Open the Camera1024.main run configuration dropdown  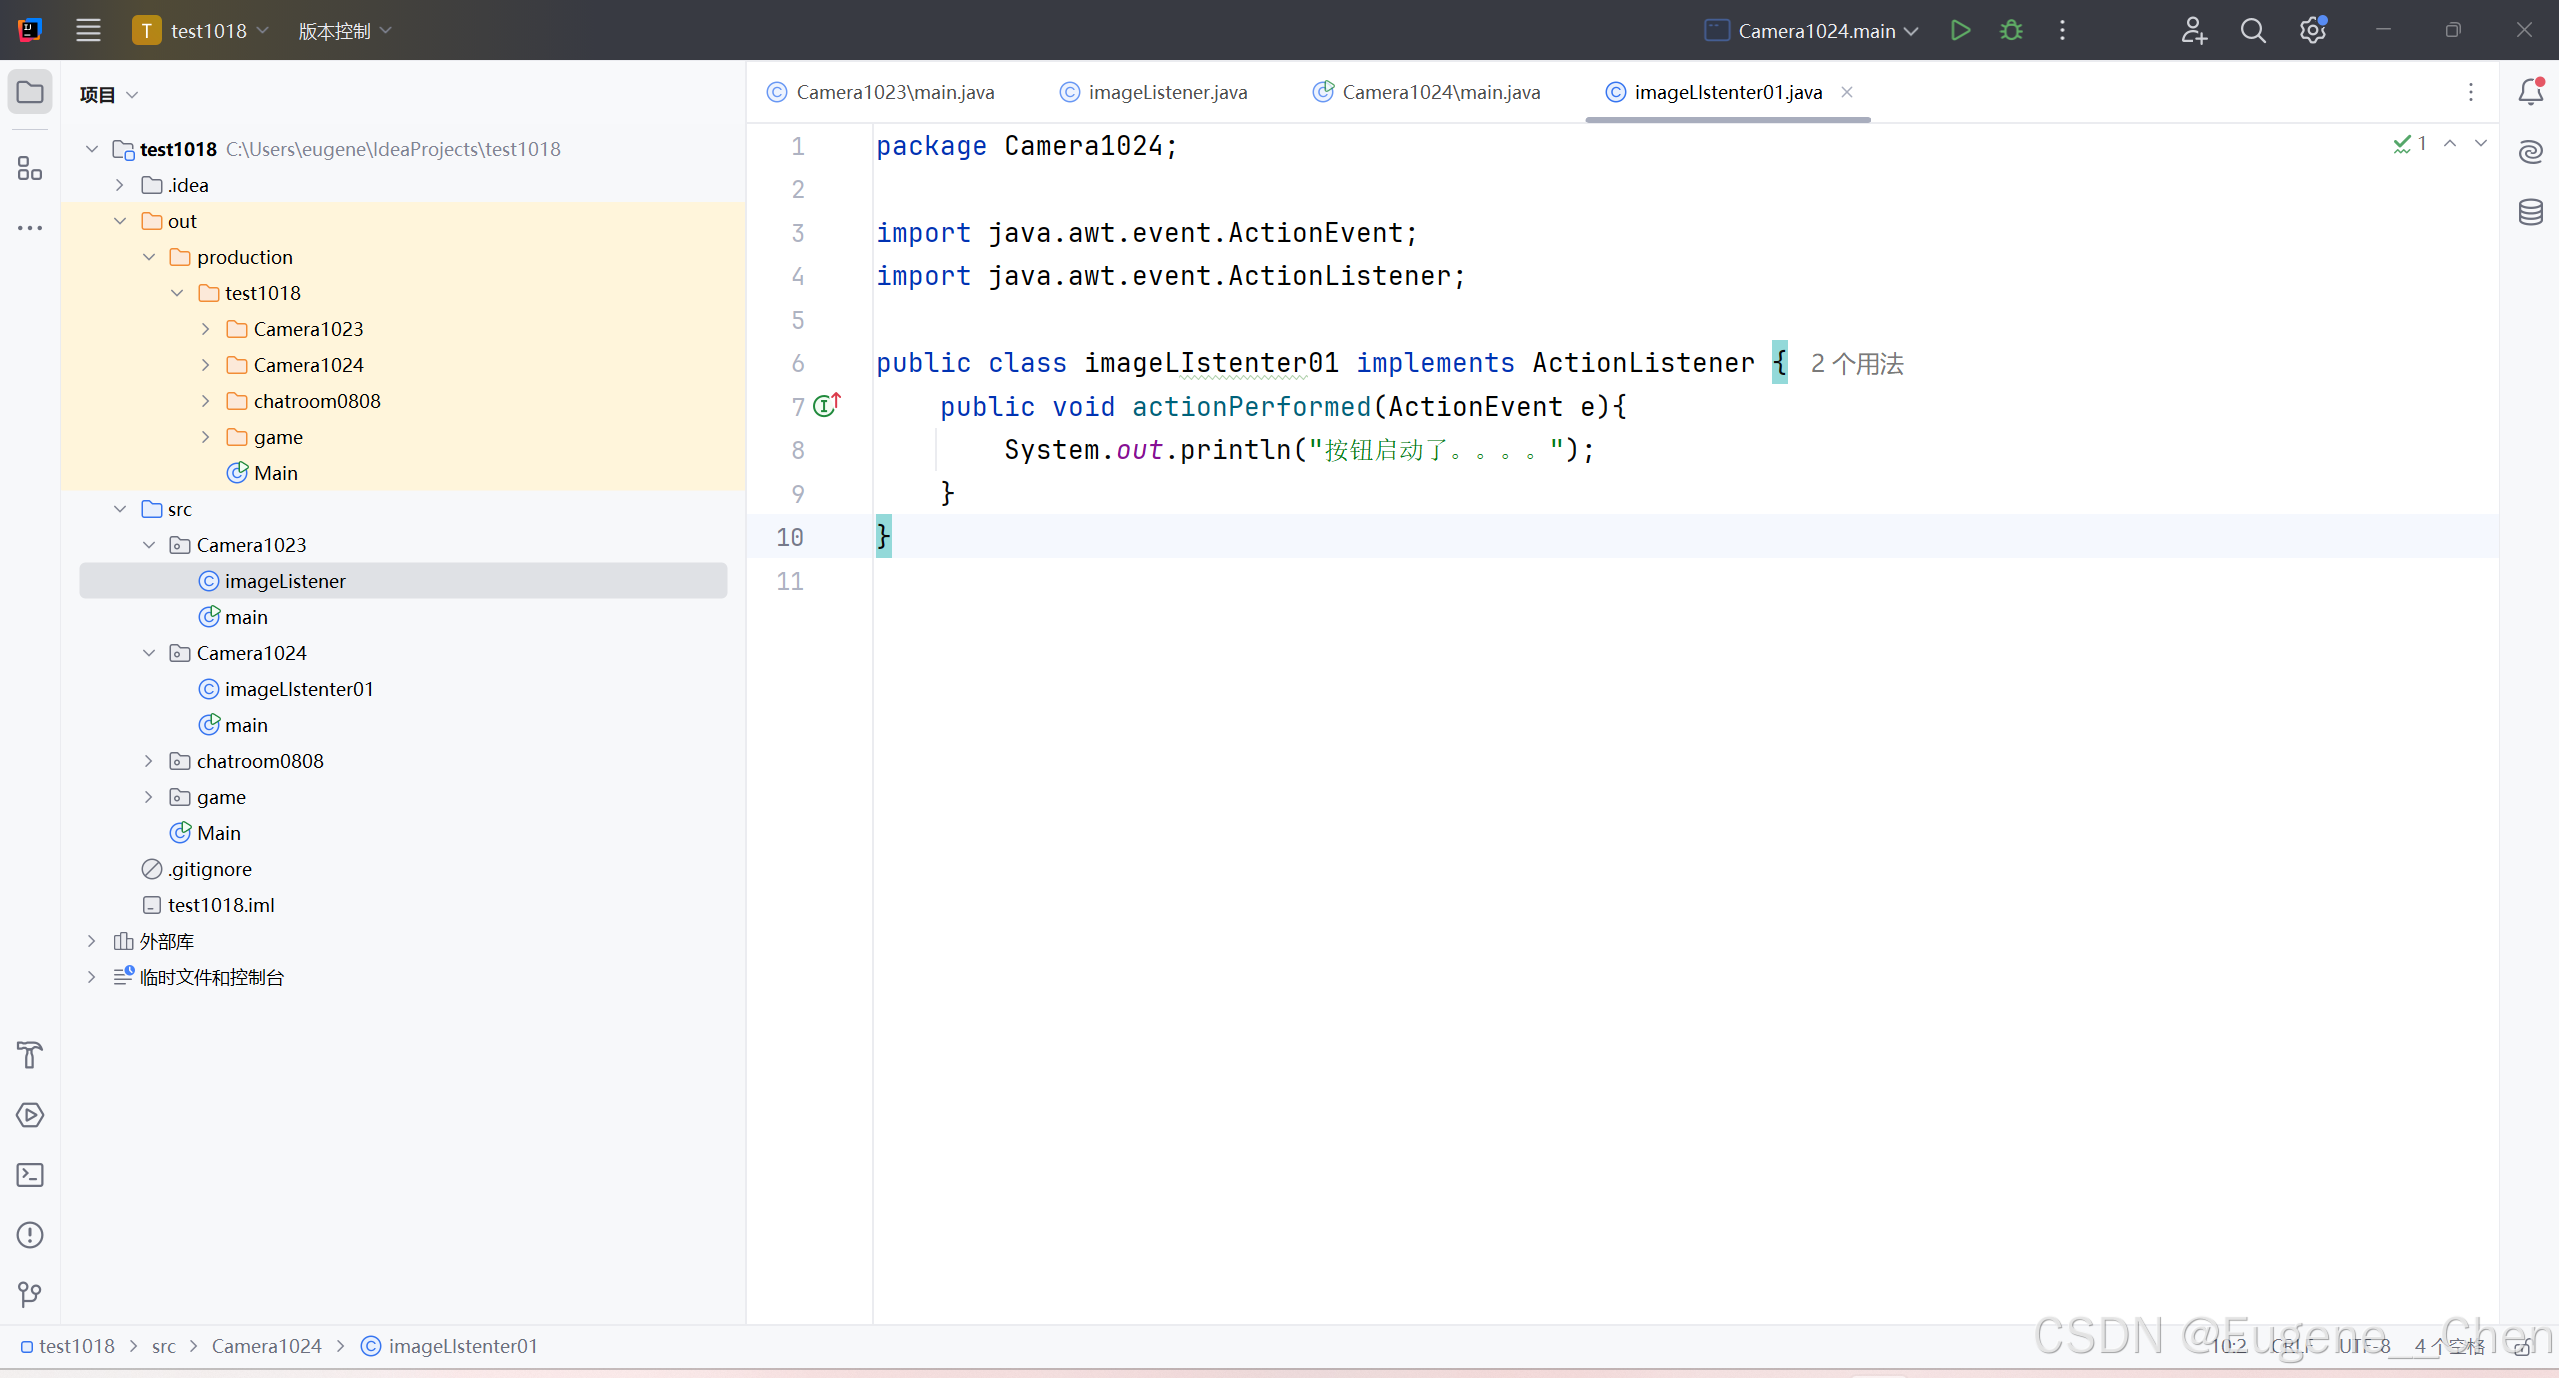click(x=1812, y=31)
